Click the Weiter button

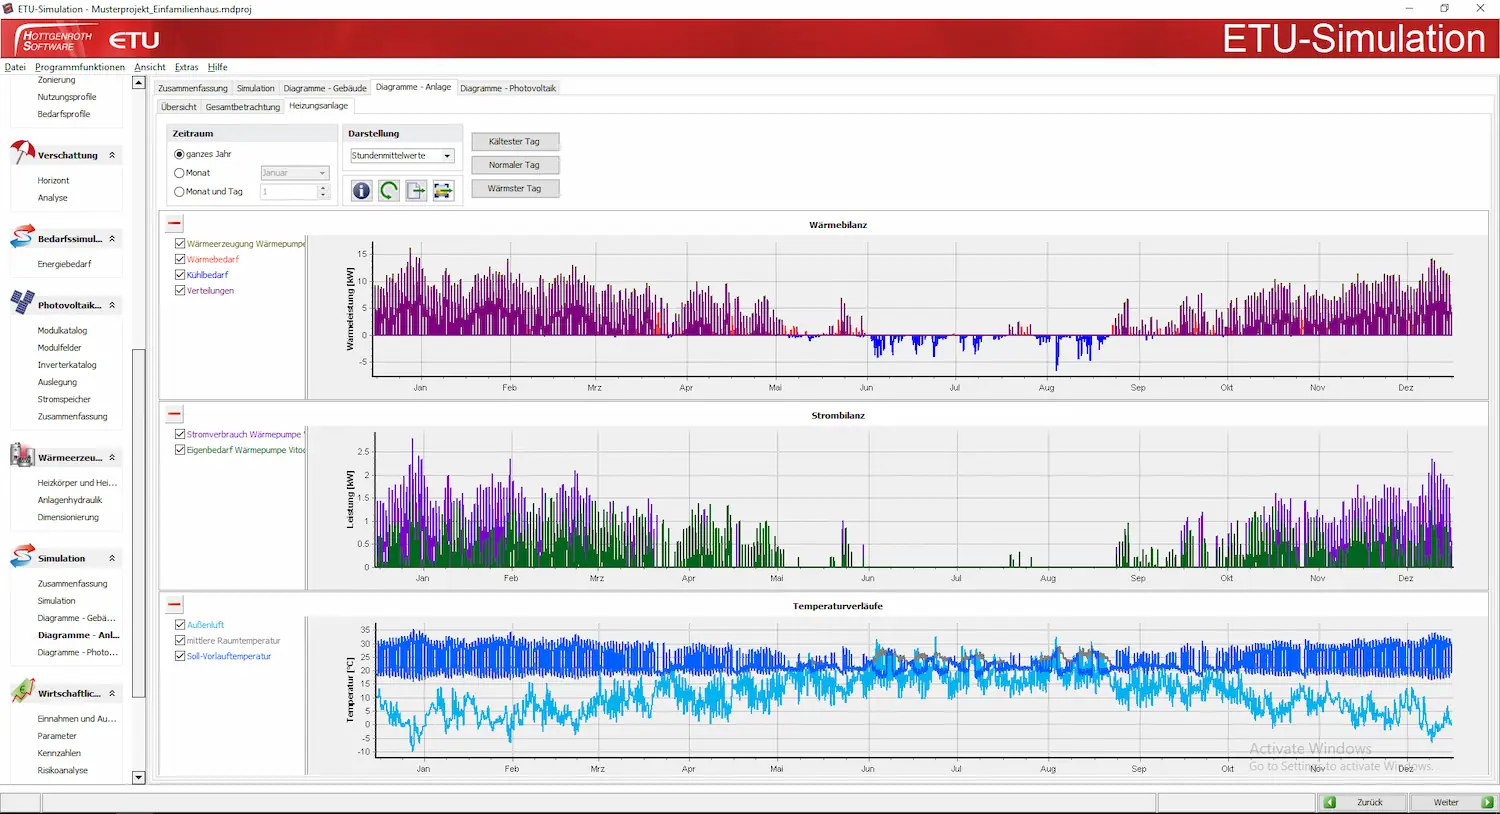[1452, 802]
